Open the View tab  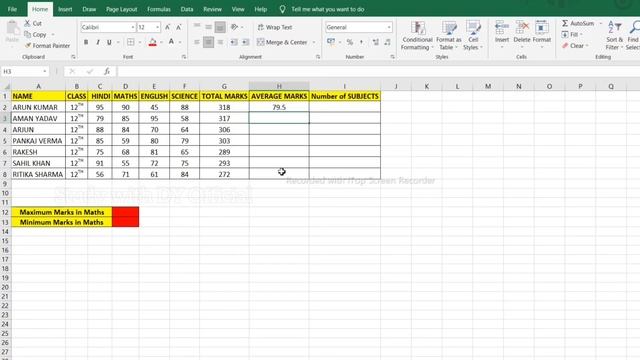coord(238,9)
